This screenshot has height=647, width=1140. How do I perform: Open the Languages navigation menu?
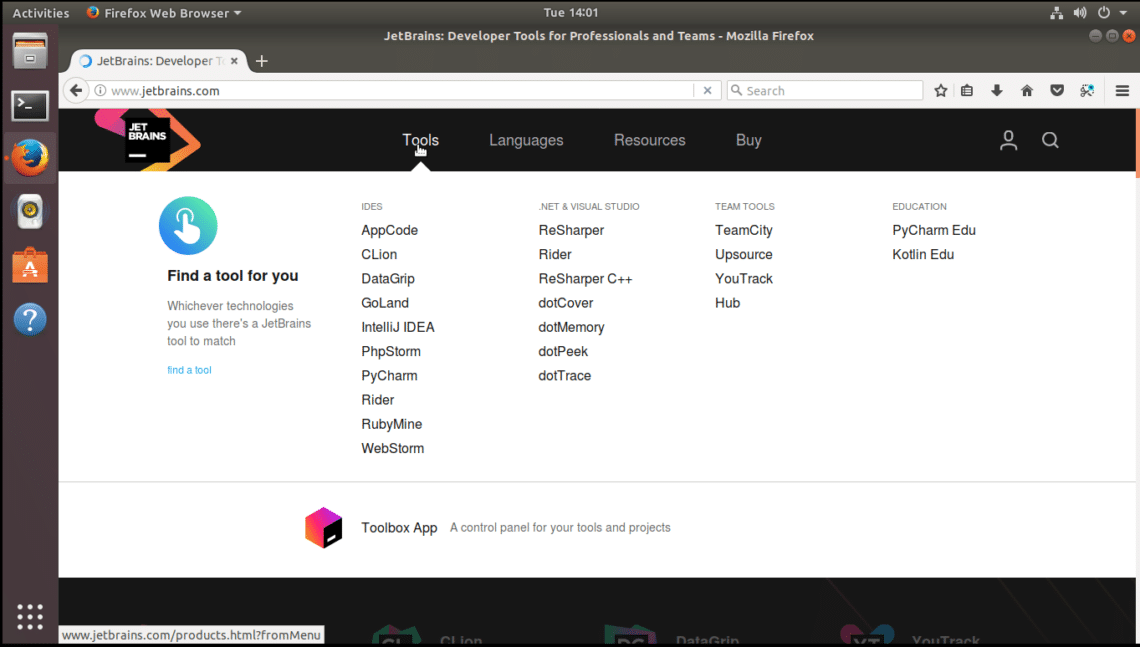coord(526,140)
